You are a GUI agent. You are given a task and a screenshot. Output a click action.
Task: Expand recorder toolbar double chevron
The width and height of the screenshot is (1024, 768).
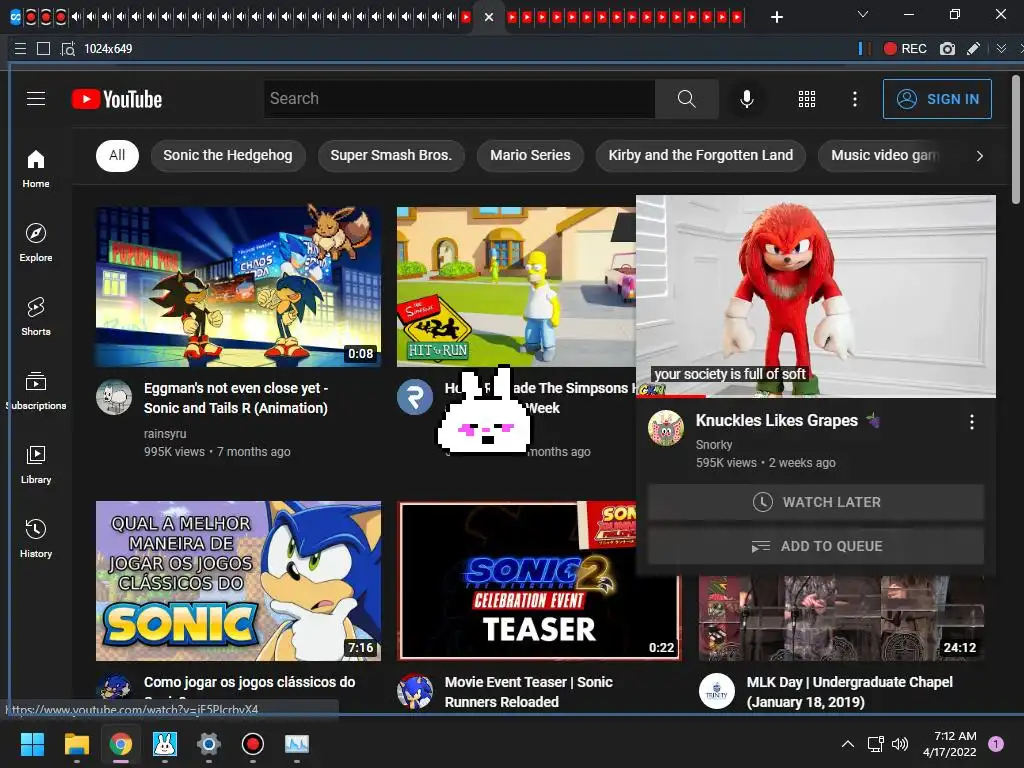[1000, 48]
